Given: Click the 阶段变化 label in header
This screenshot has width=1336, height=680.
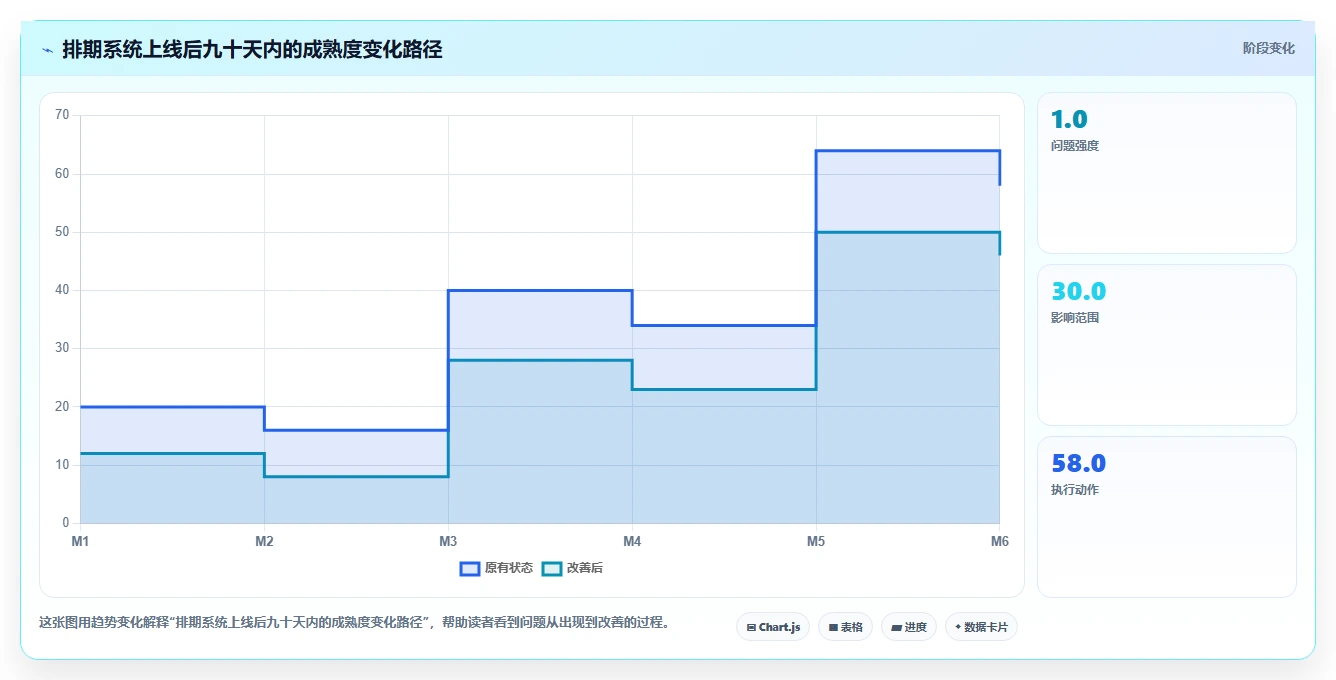Looking at the screenshot, I should pos(1268,48).
